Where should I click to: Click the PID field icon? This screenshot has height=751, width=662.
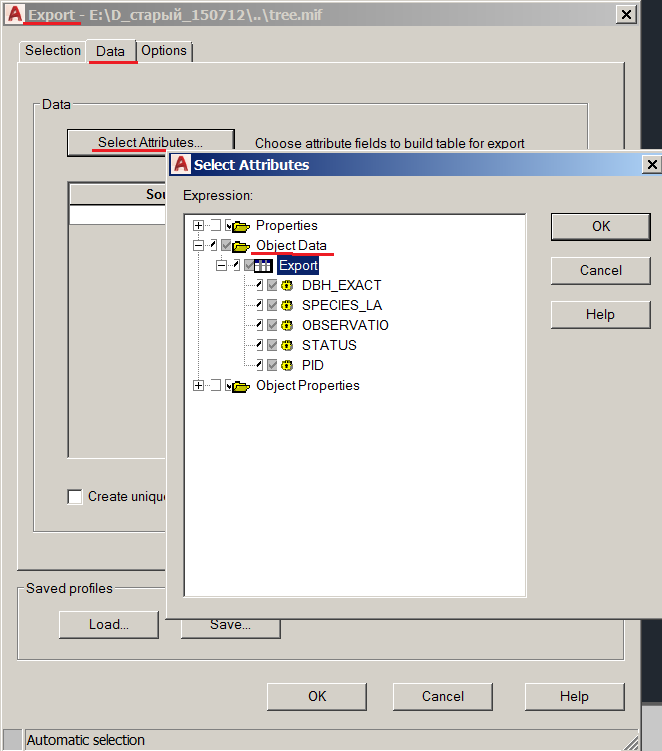point(287,365)
